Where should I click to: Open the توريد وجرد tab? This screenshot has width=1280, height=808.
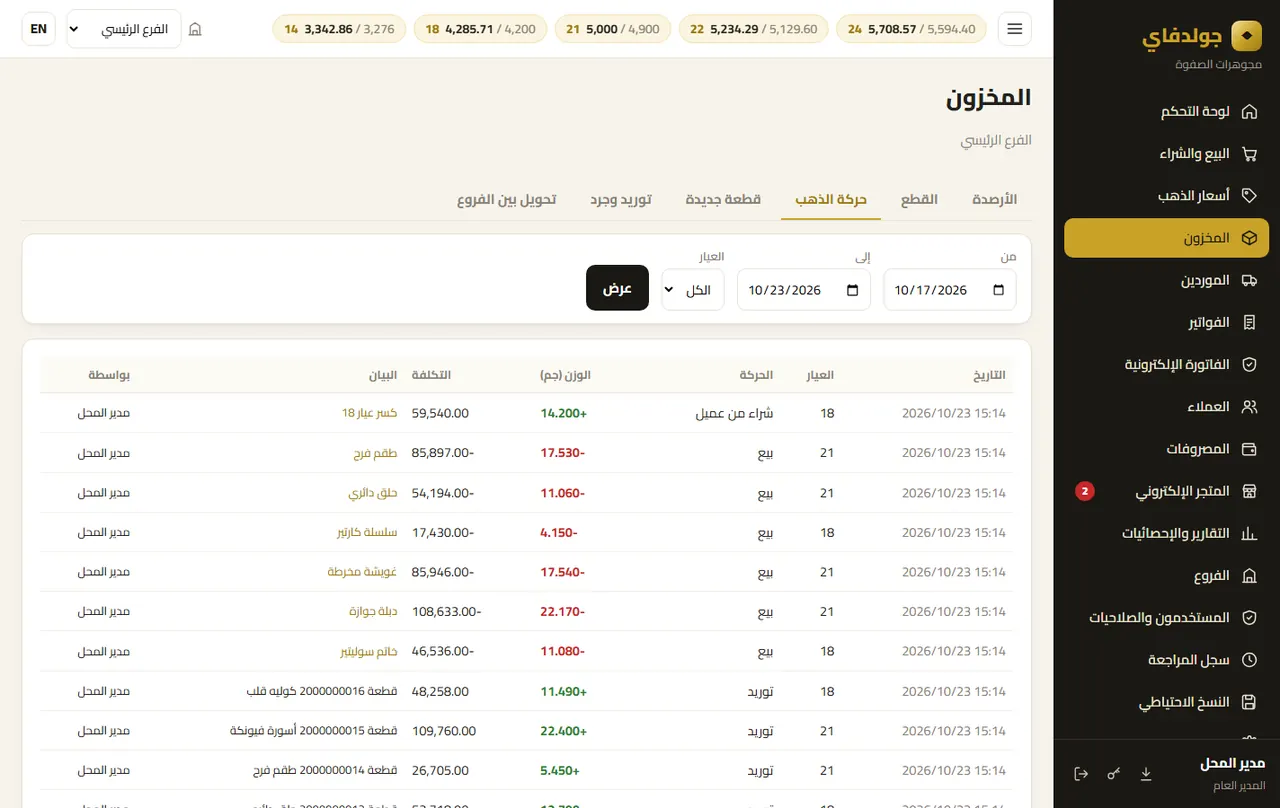point(620,199)
